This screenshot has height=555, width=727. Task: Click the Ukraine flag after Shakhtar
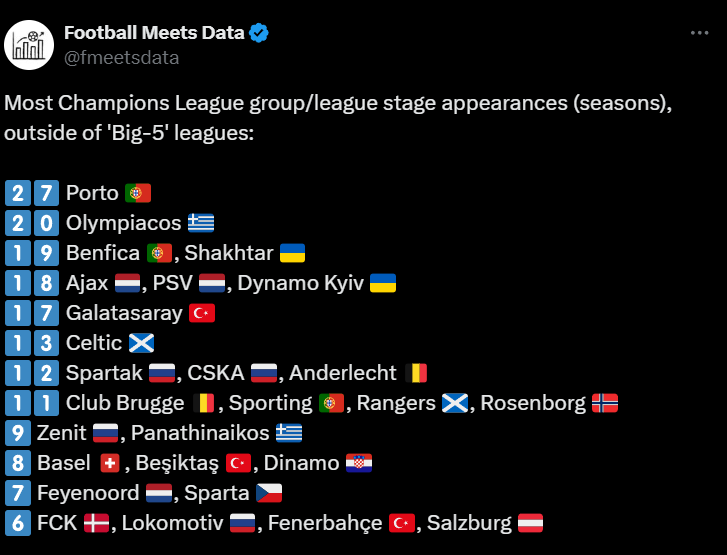point(293,253)
